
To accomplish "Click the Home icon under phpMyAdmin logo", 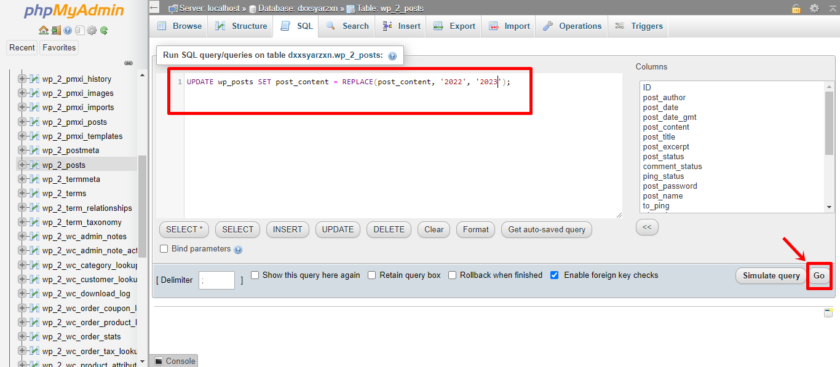I will (x=44, y=31).
